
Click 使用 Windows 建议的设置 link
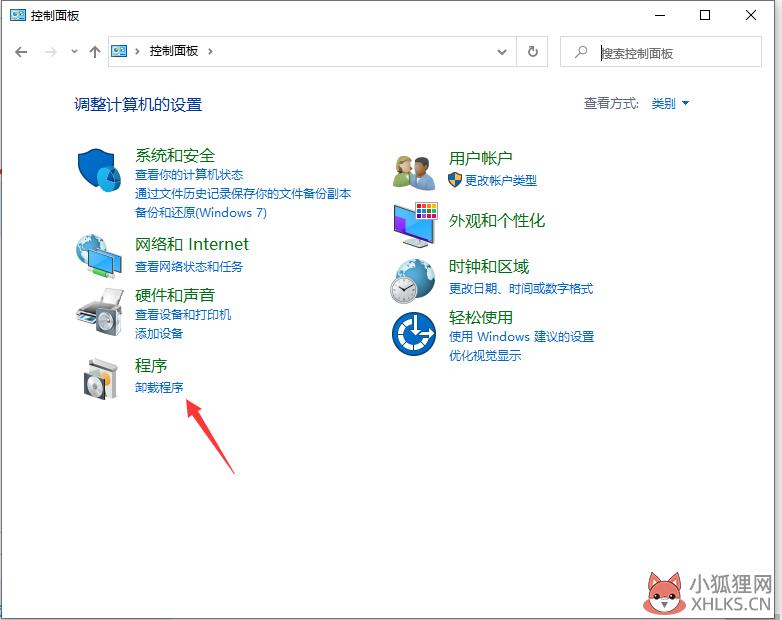(521, 337)
